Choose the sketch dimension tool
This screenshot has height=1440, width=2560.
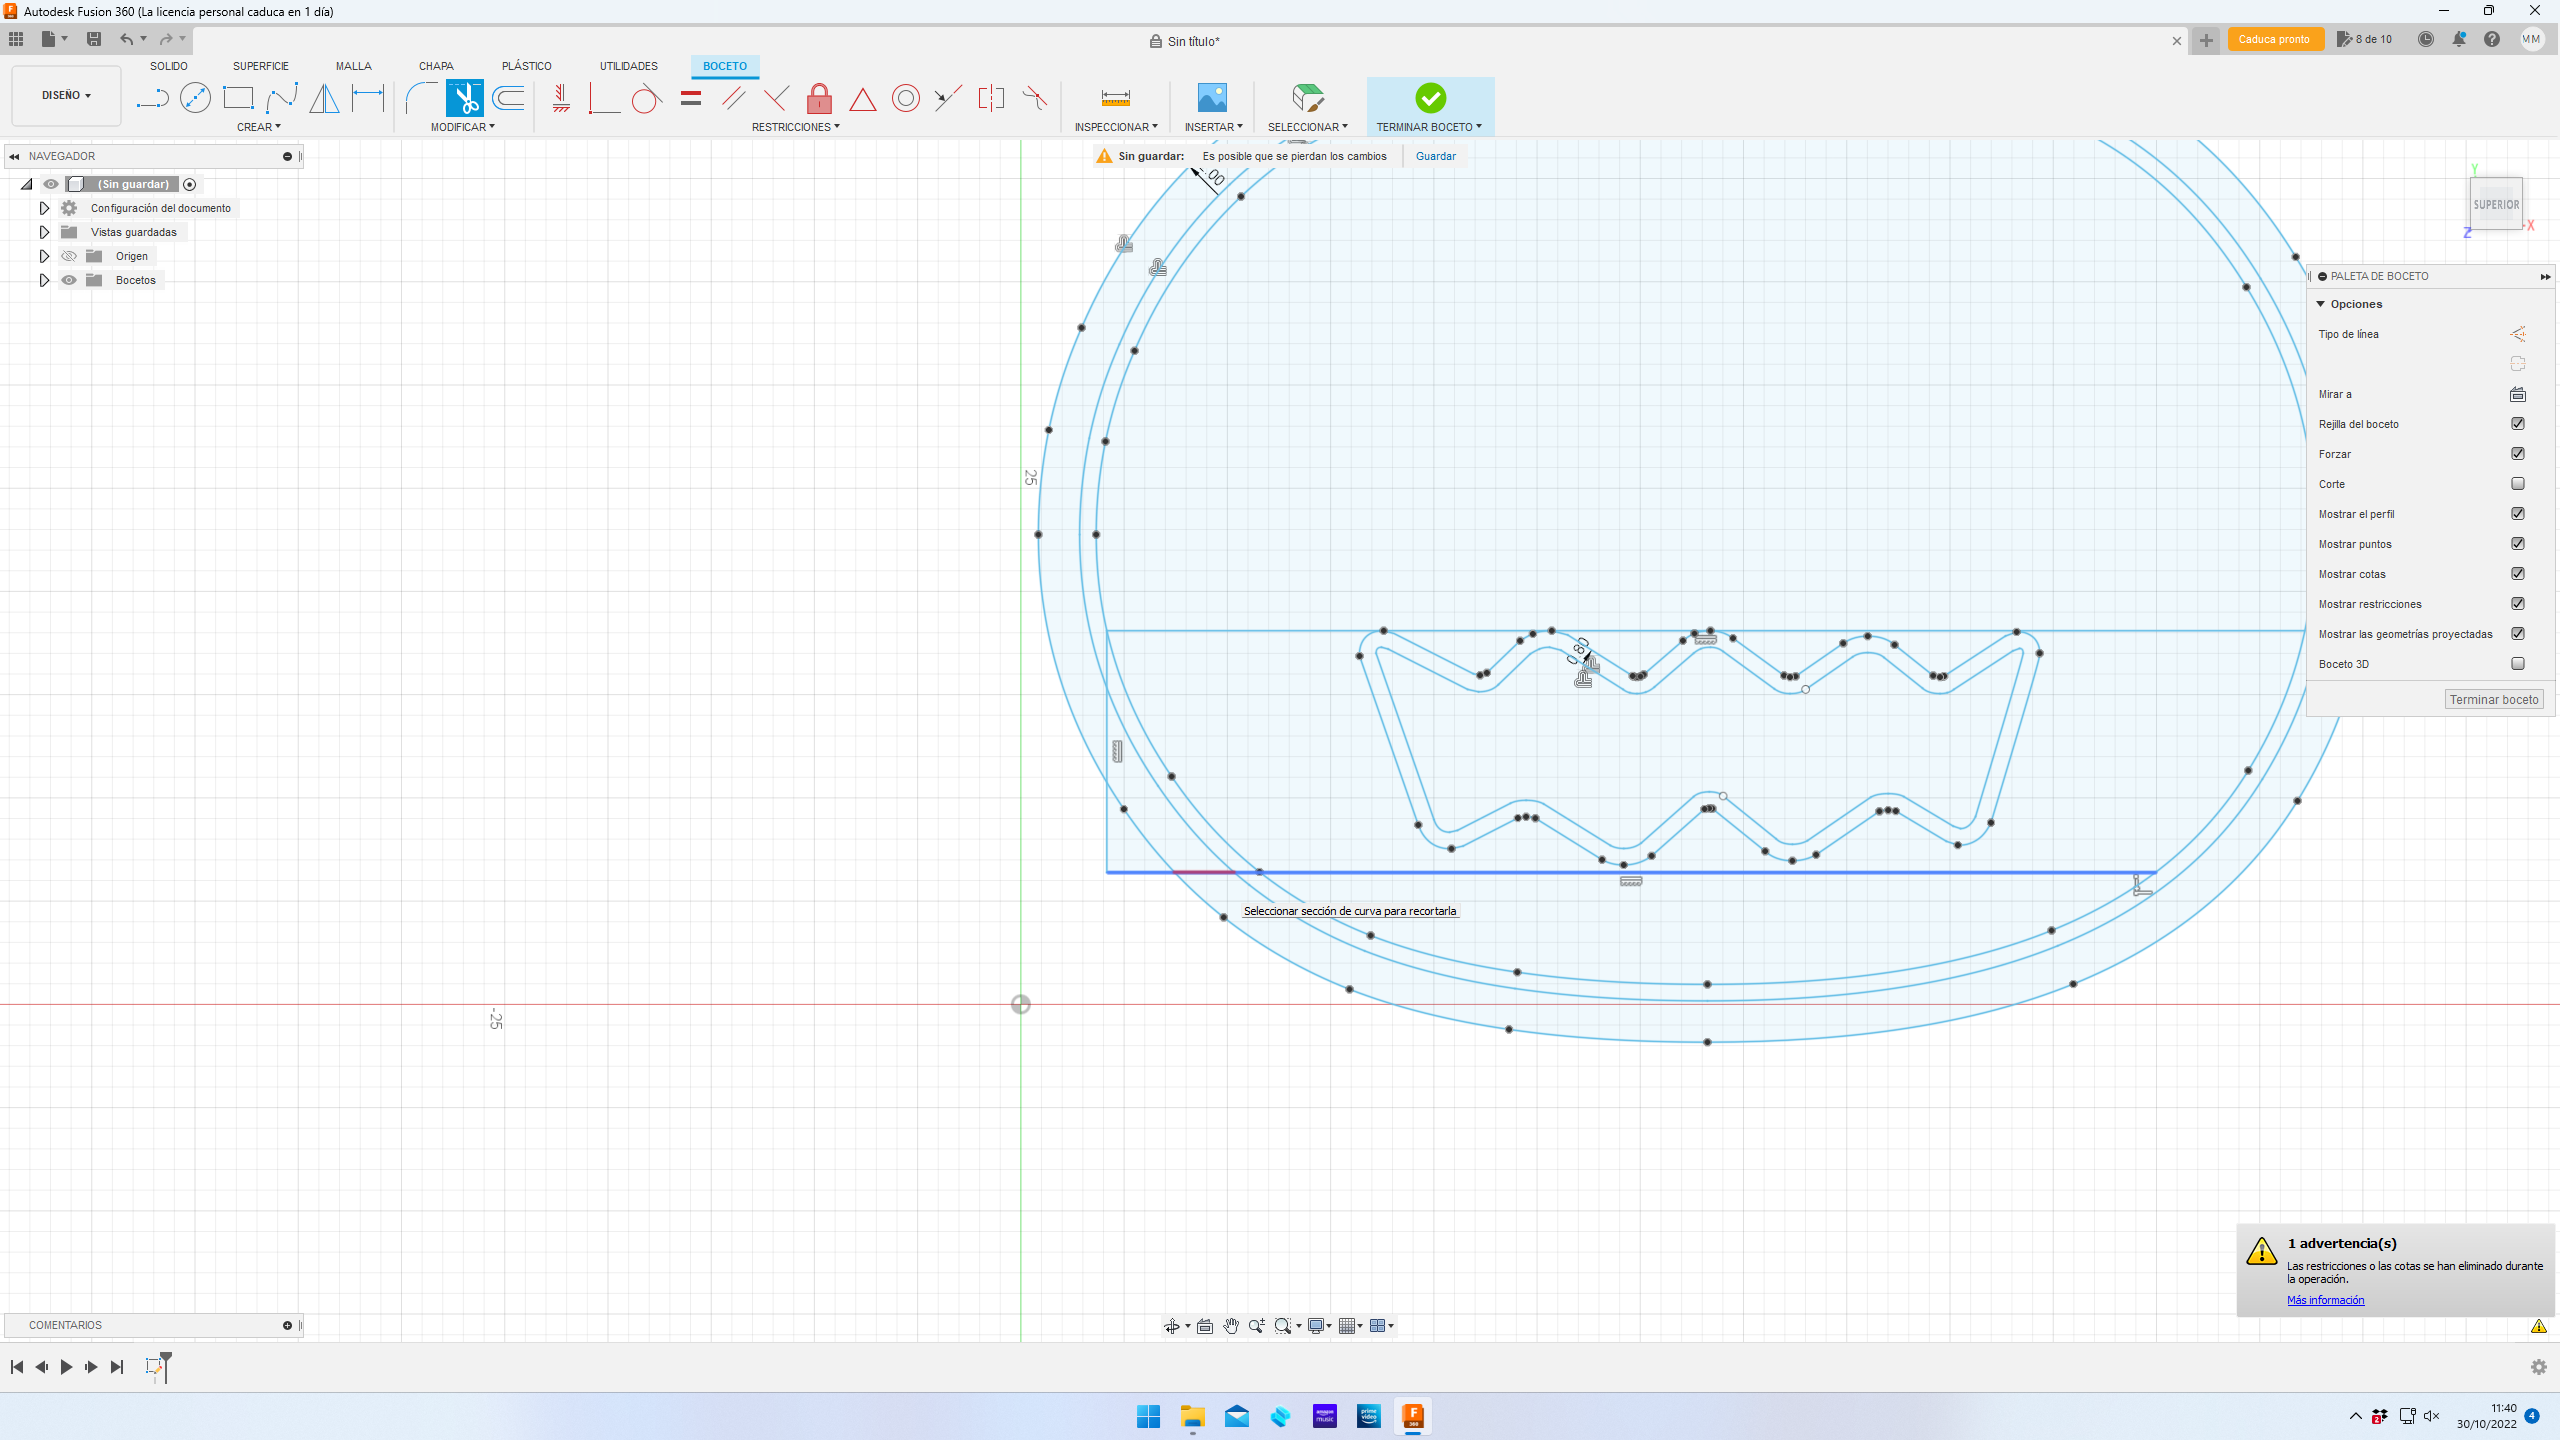(367, 98)
